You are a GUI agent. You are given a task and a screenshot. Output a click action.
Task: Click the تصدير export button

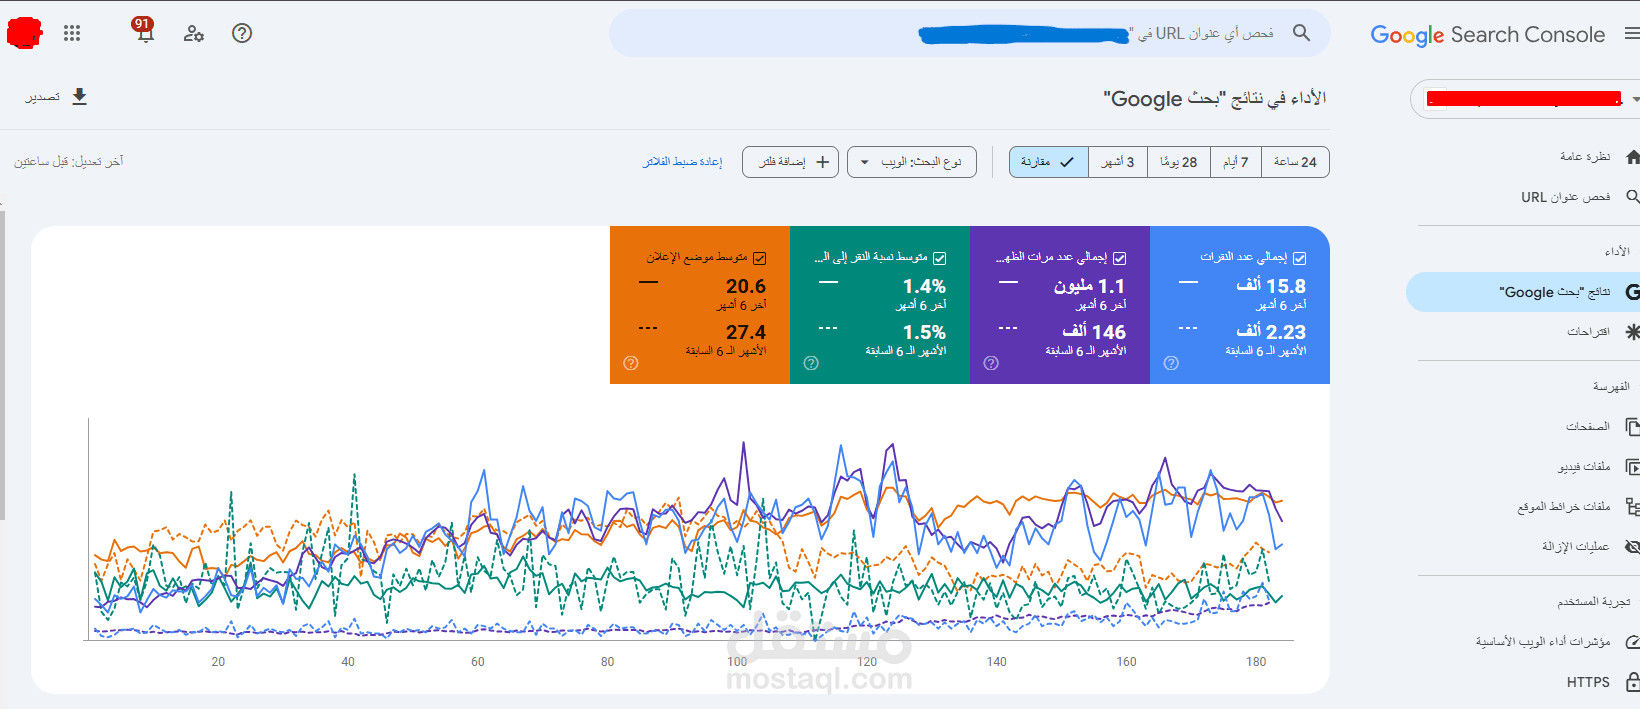(x=57, y=97)
